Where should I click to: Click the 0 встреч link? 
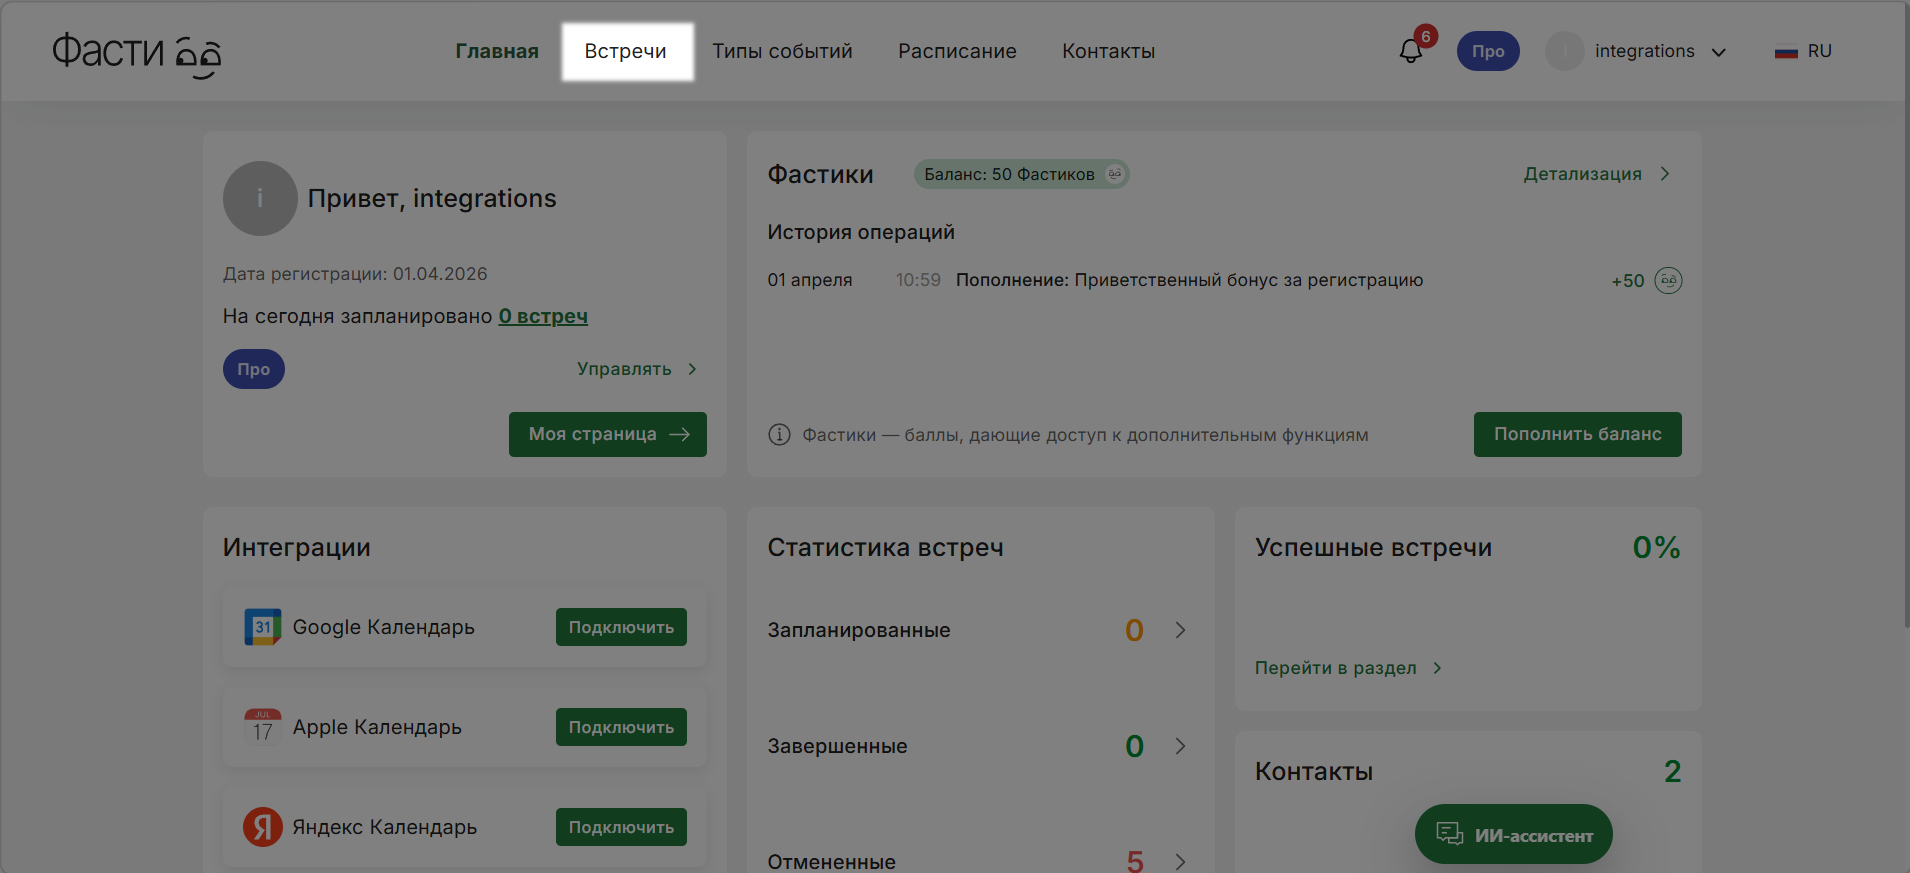pos(543,316)
